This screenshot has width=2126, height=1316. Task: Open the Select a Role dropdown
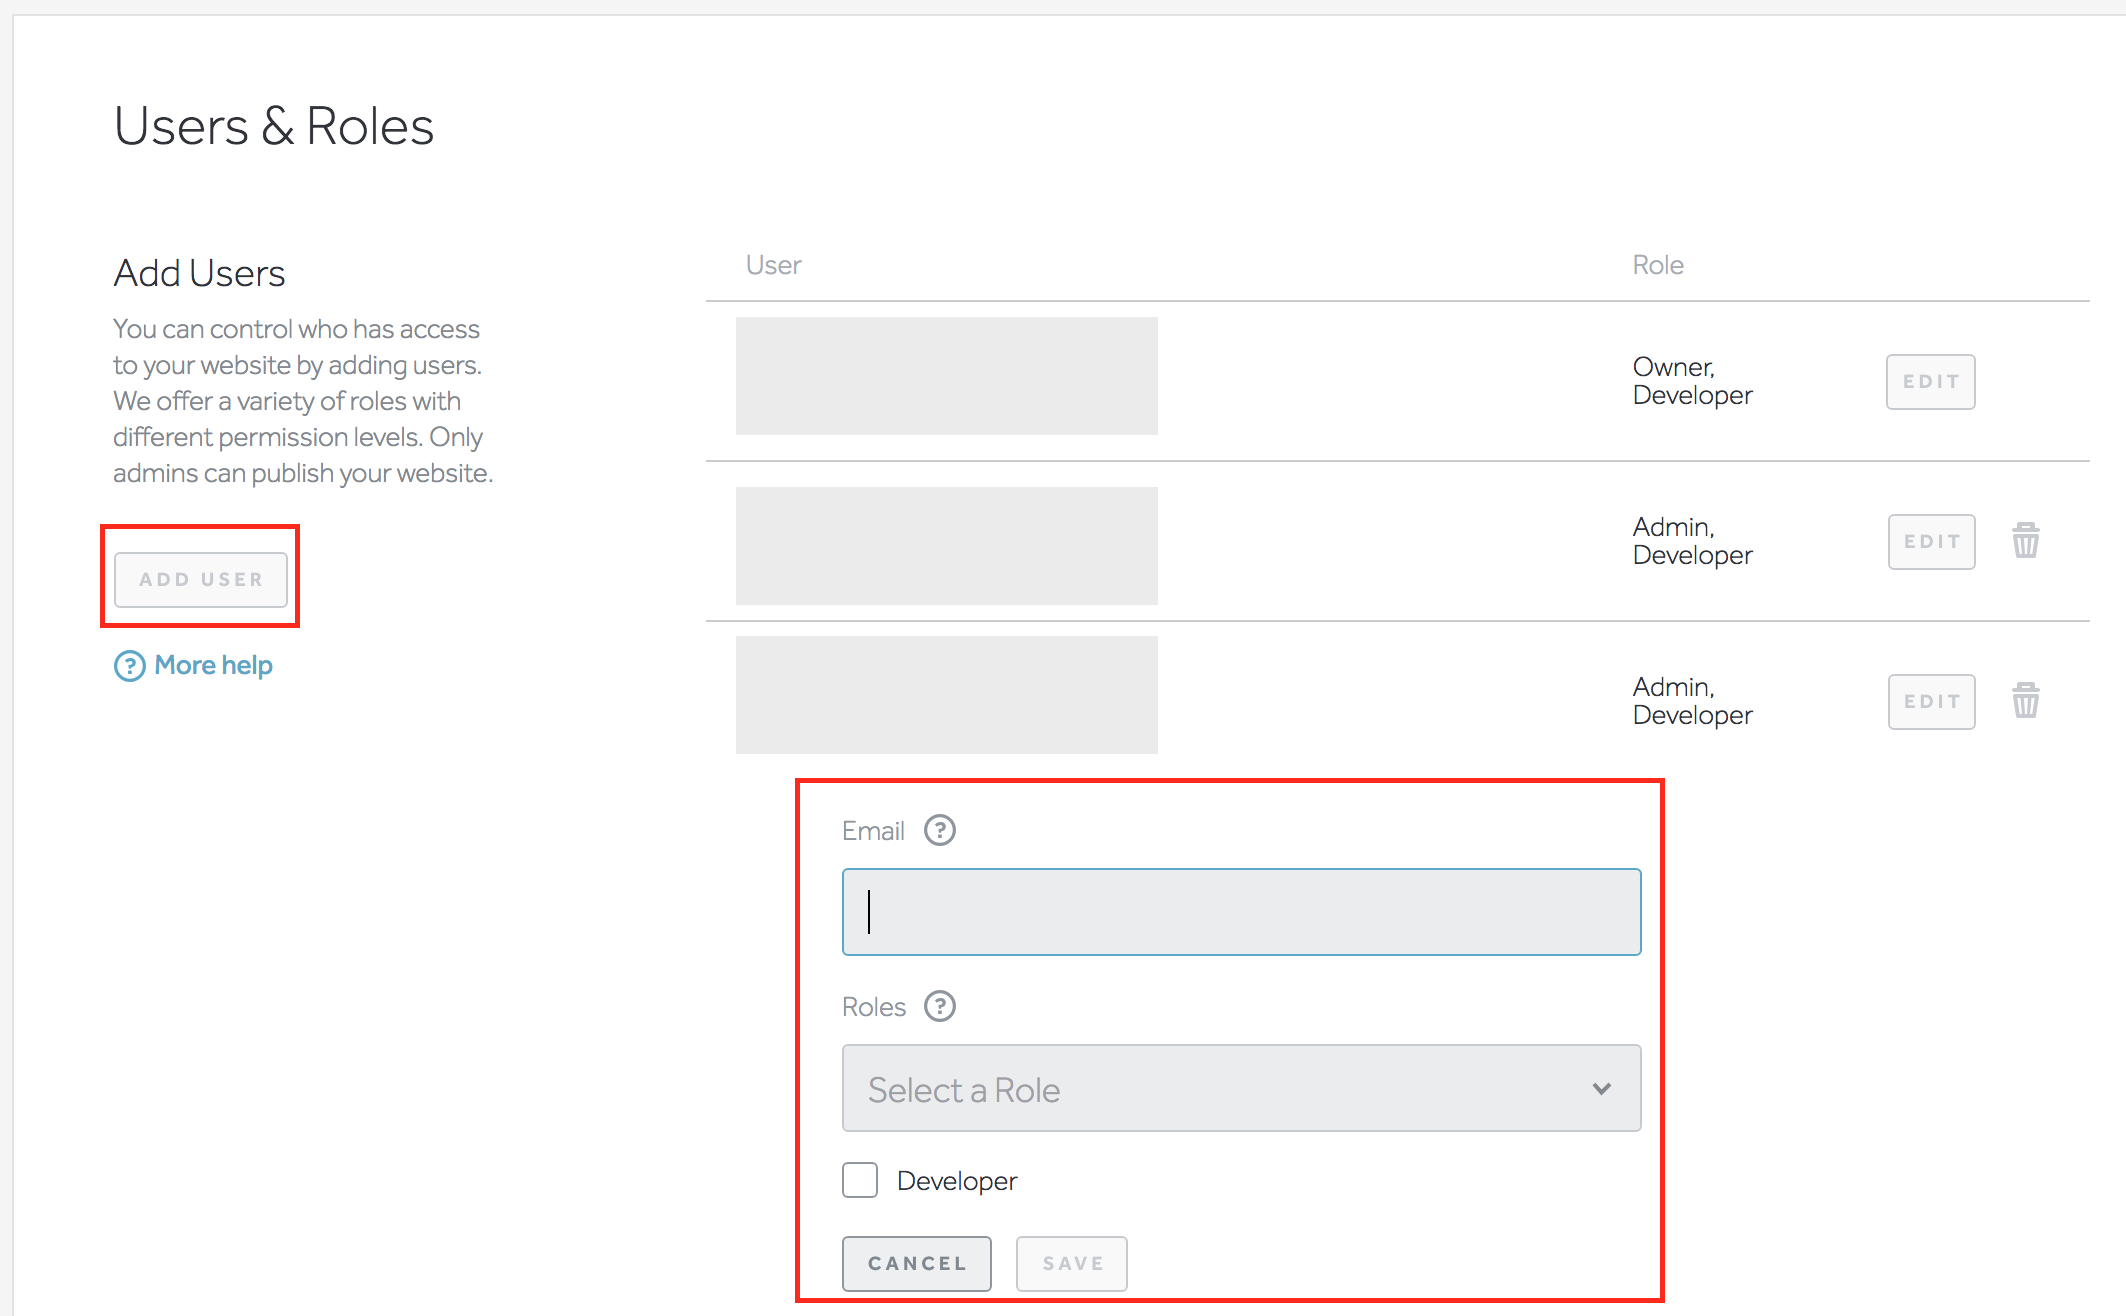click(1240, 1088)
